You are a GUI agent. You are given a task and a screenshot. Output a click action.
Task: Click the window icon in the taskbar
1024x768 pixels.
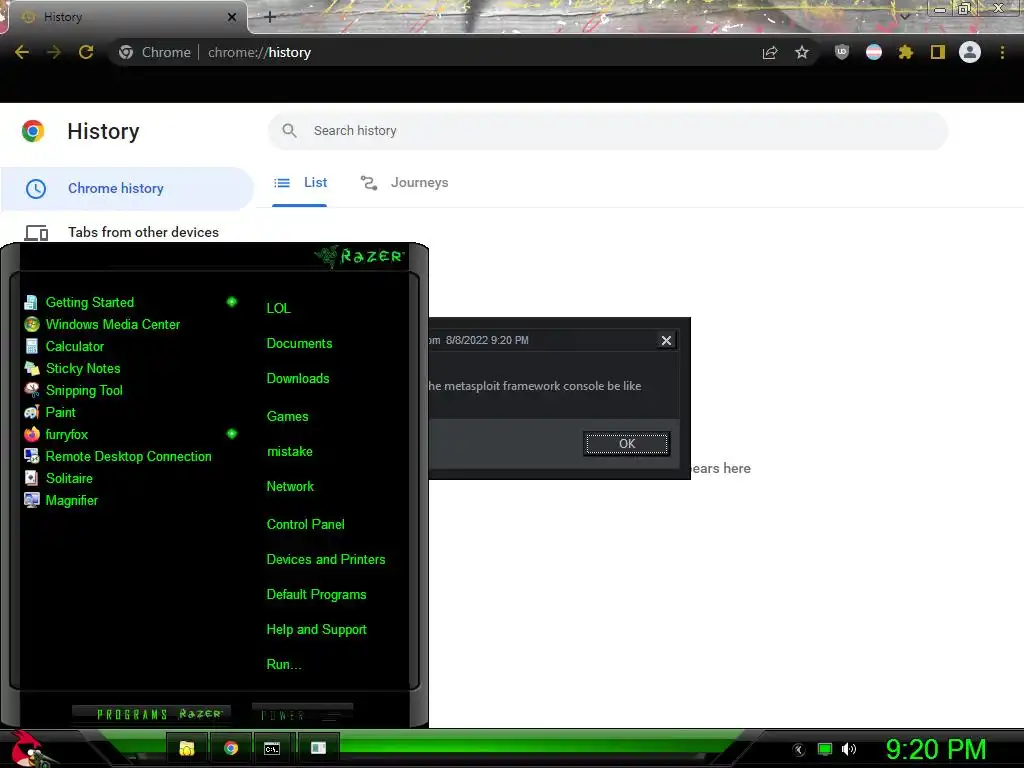318,748
